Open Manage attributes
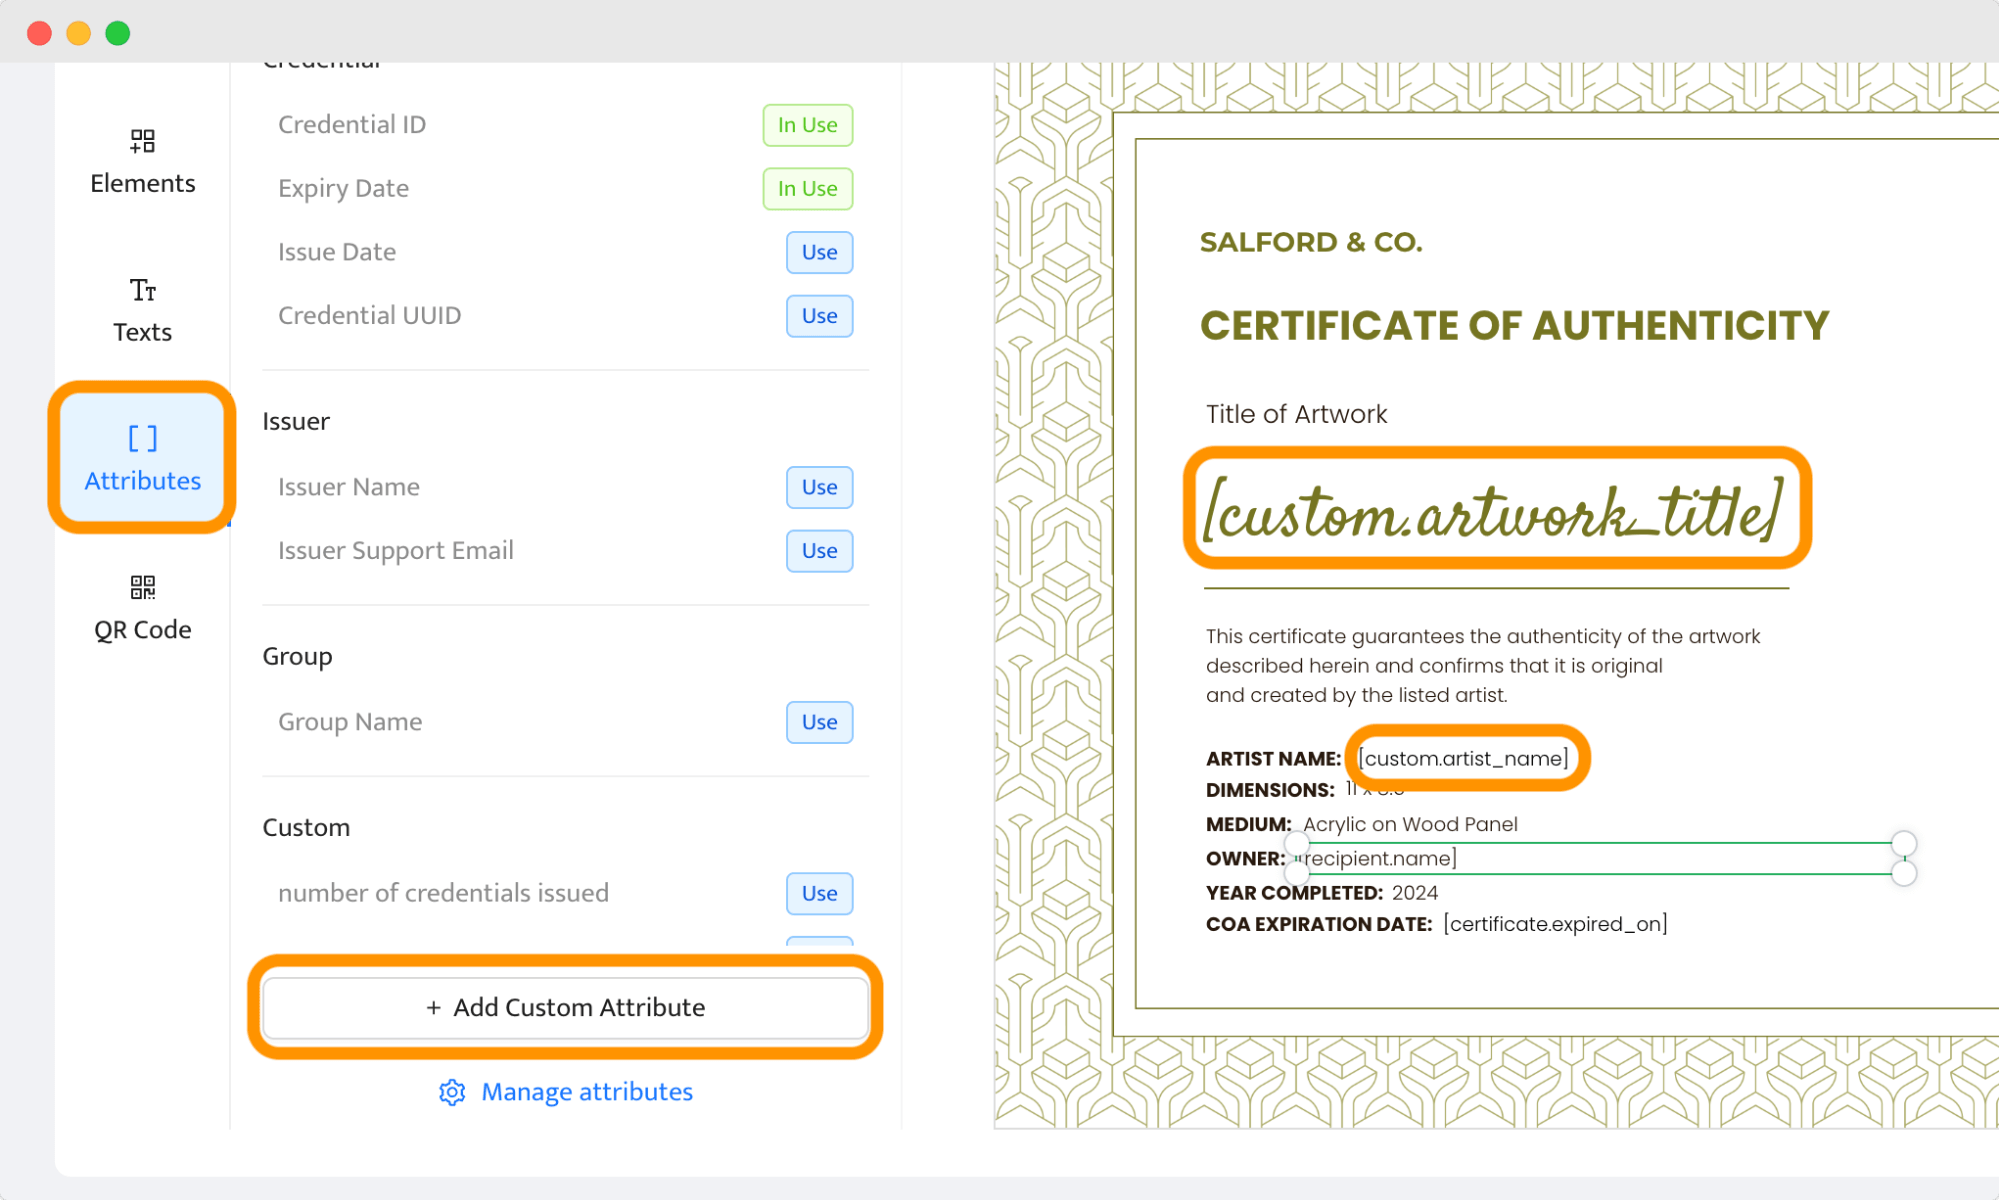 (x=586, y=1092)
